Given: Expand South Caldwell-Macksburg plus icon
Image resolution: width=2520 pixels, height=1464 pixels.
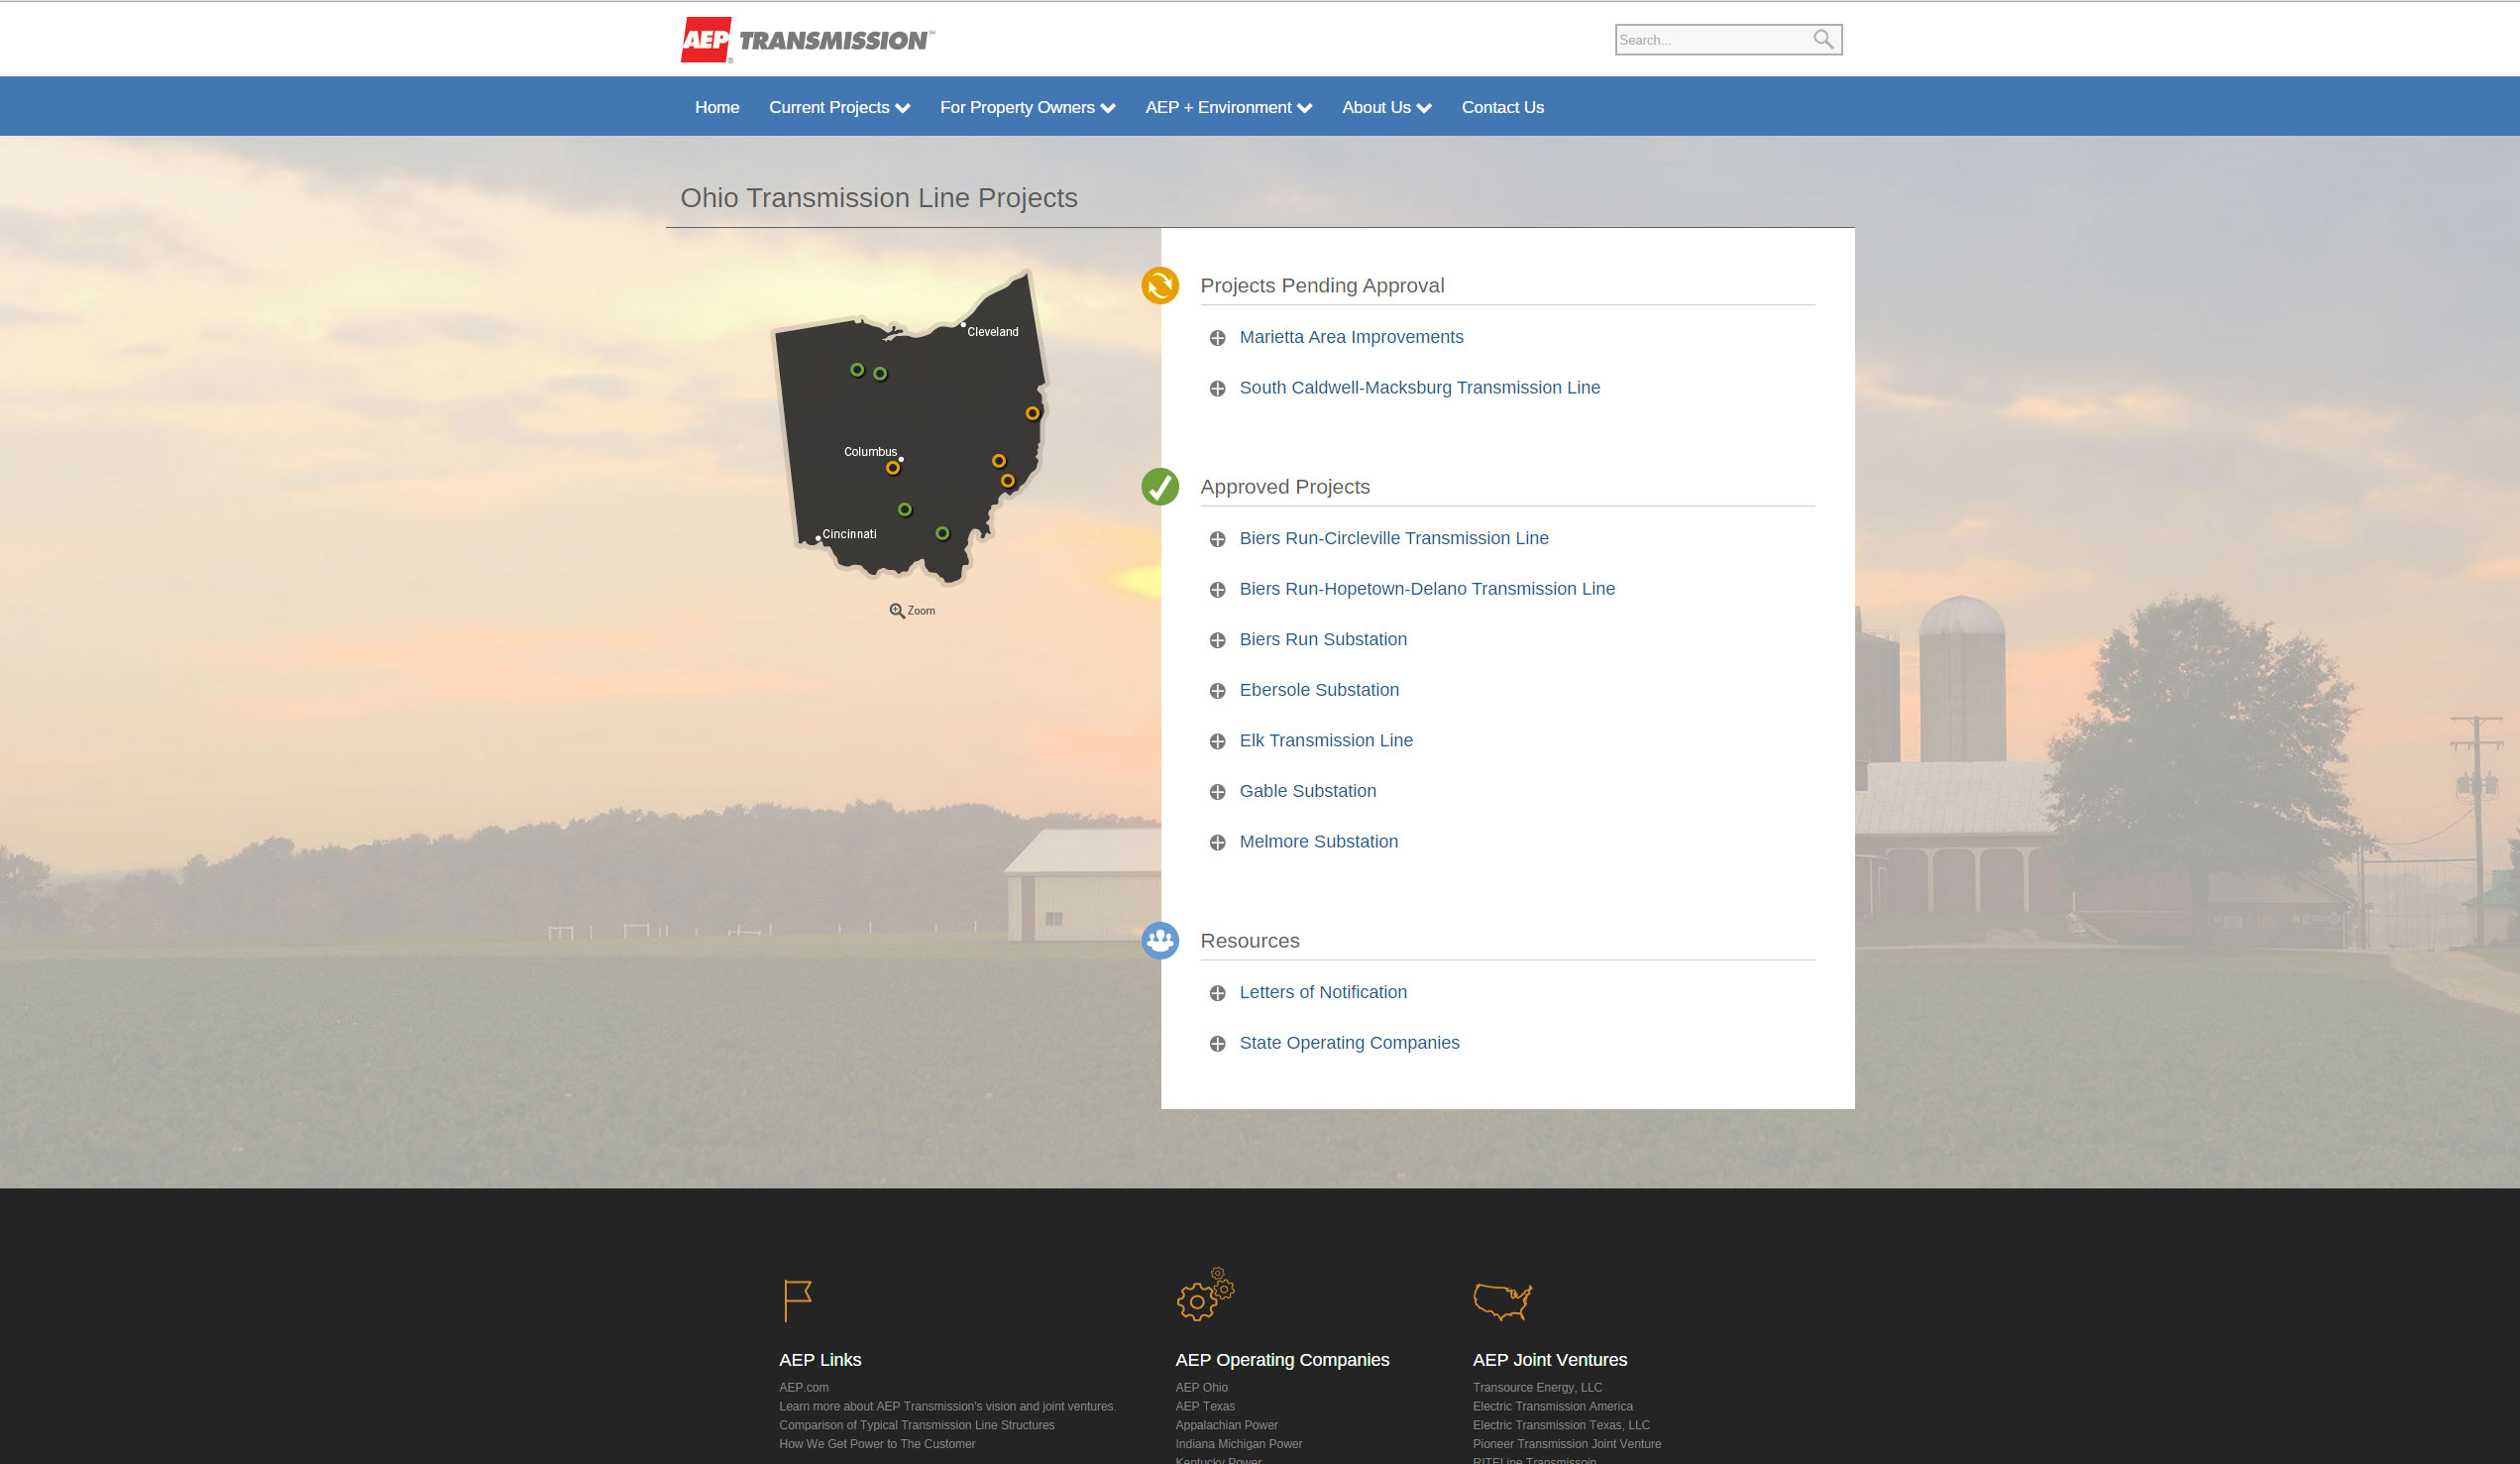Looking at the screenshot, I should [1217, 388].
